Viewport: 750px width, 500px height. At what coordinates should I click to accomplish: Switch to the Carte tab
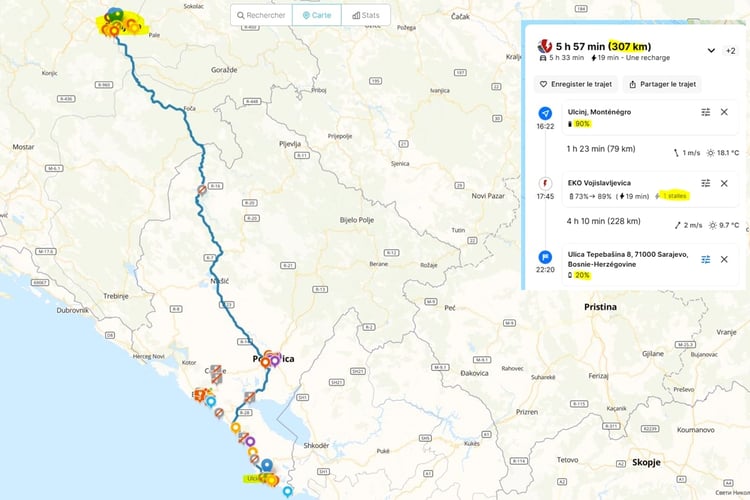click(313, 15)
